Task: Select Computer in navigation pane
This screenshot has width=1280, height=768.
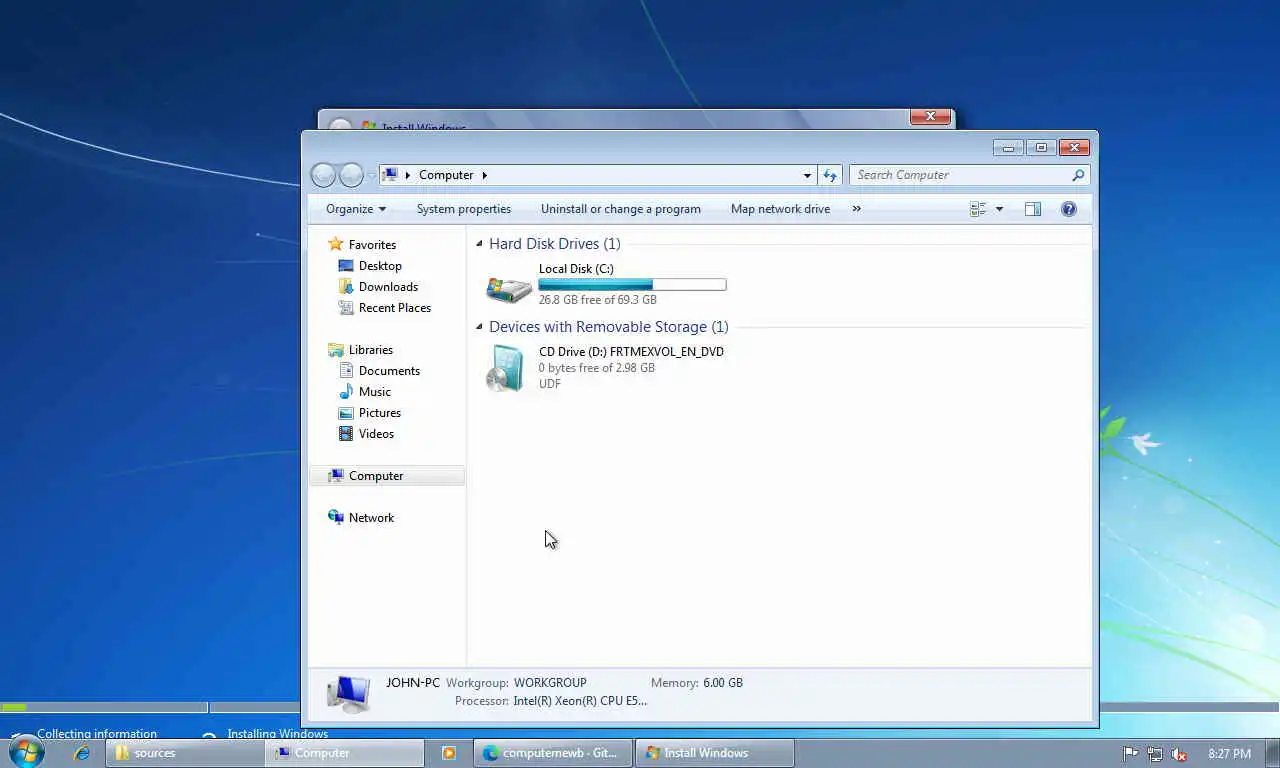Action: pyautogui.click(x=387, y=476)
